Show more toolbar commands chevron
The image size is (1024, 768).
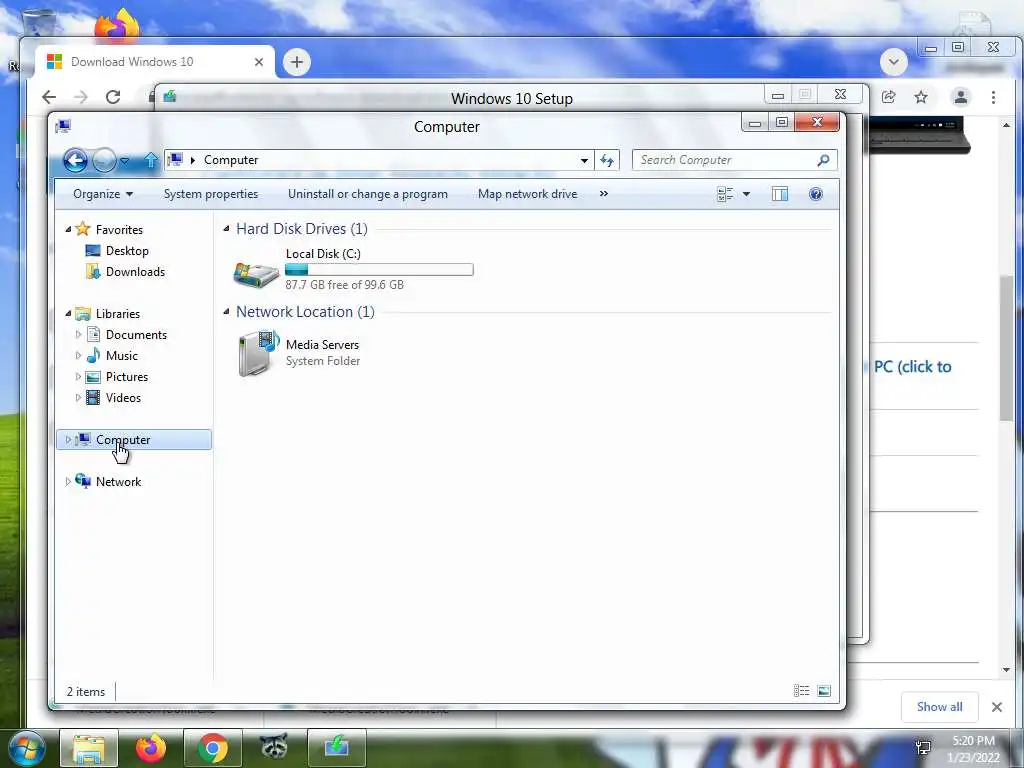click(x=603, y=194)
